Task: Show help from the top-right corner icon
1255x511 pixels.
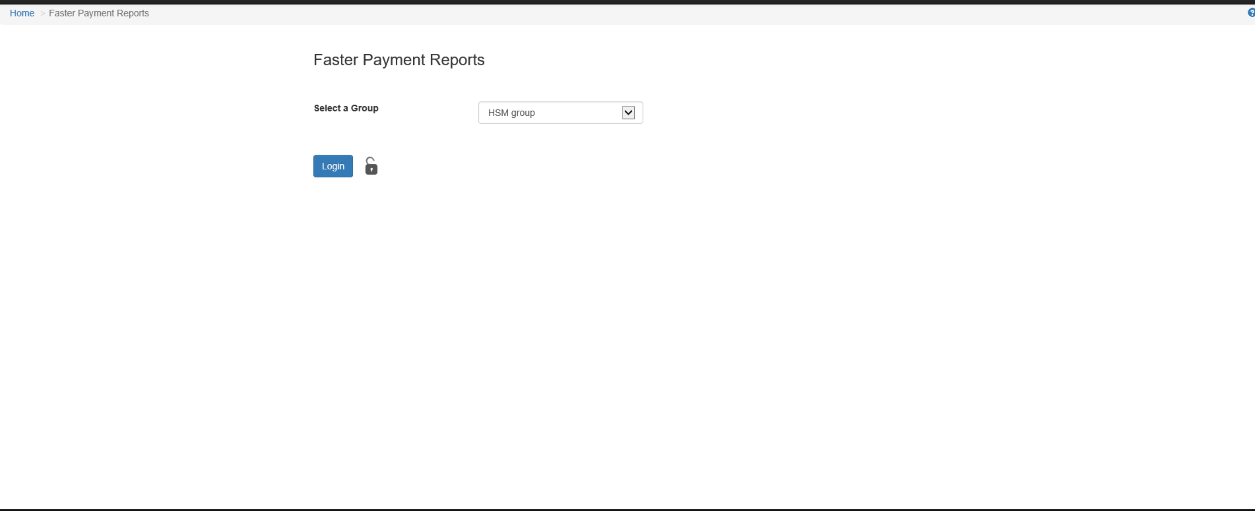Action: pos(1251,13)
